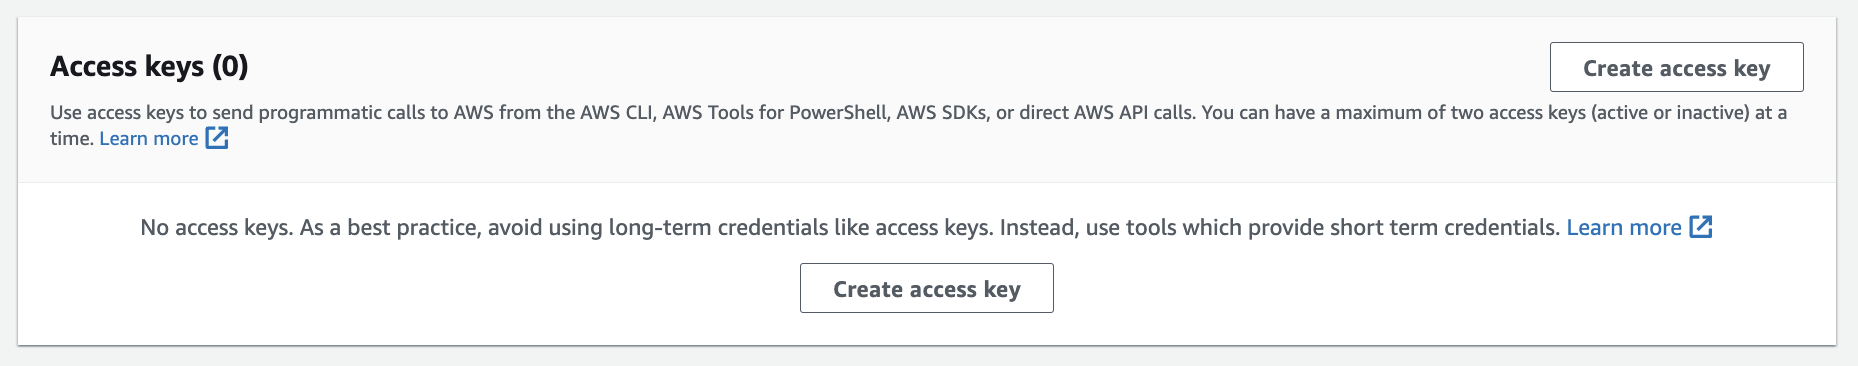This screenshot has height=366, width=1858.
Task: Open the external link icon in the No access keys message
Action: point(1701,227)
